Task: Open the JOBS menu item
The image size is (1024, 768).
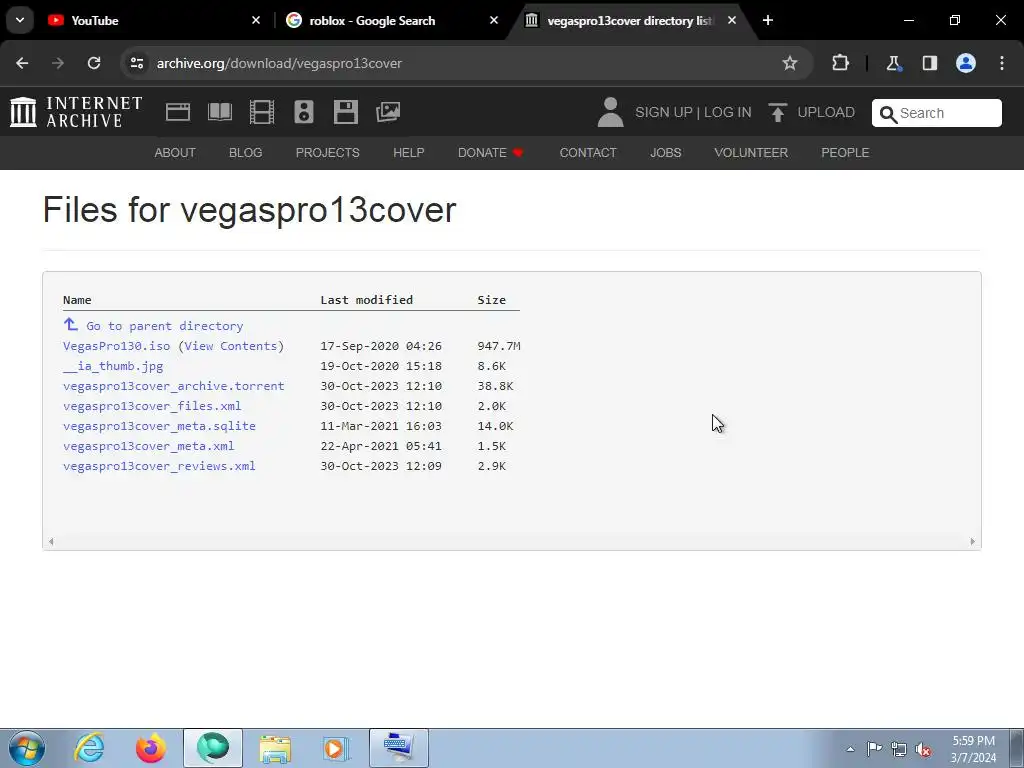Action: coord(665,153)
